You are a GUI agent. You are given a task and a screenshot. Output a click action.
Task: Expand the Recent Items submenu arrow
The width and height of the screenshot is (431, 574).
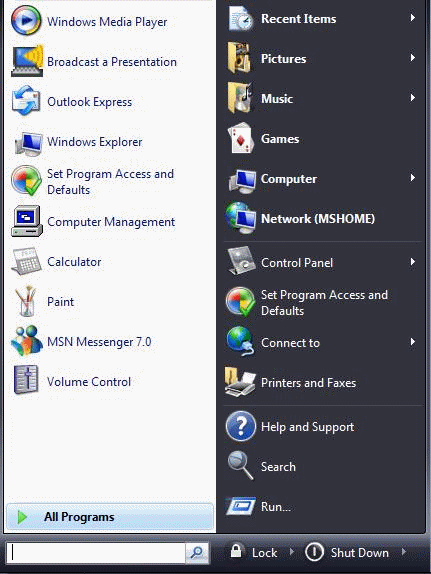pyautogui.click(x=413, y=18)
